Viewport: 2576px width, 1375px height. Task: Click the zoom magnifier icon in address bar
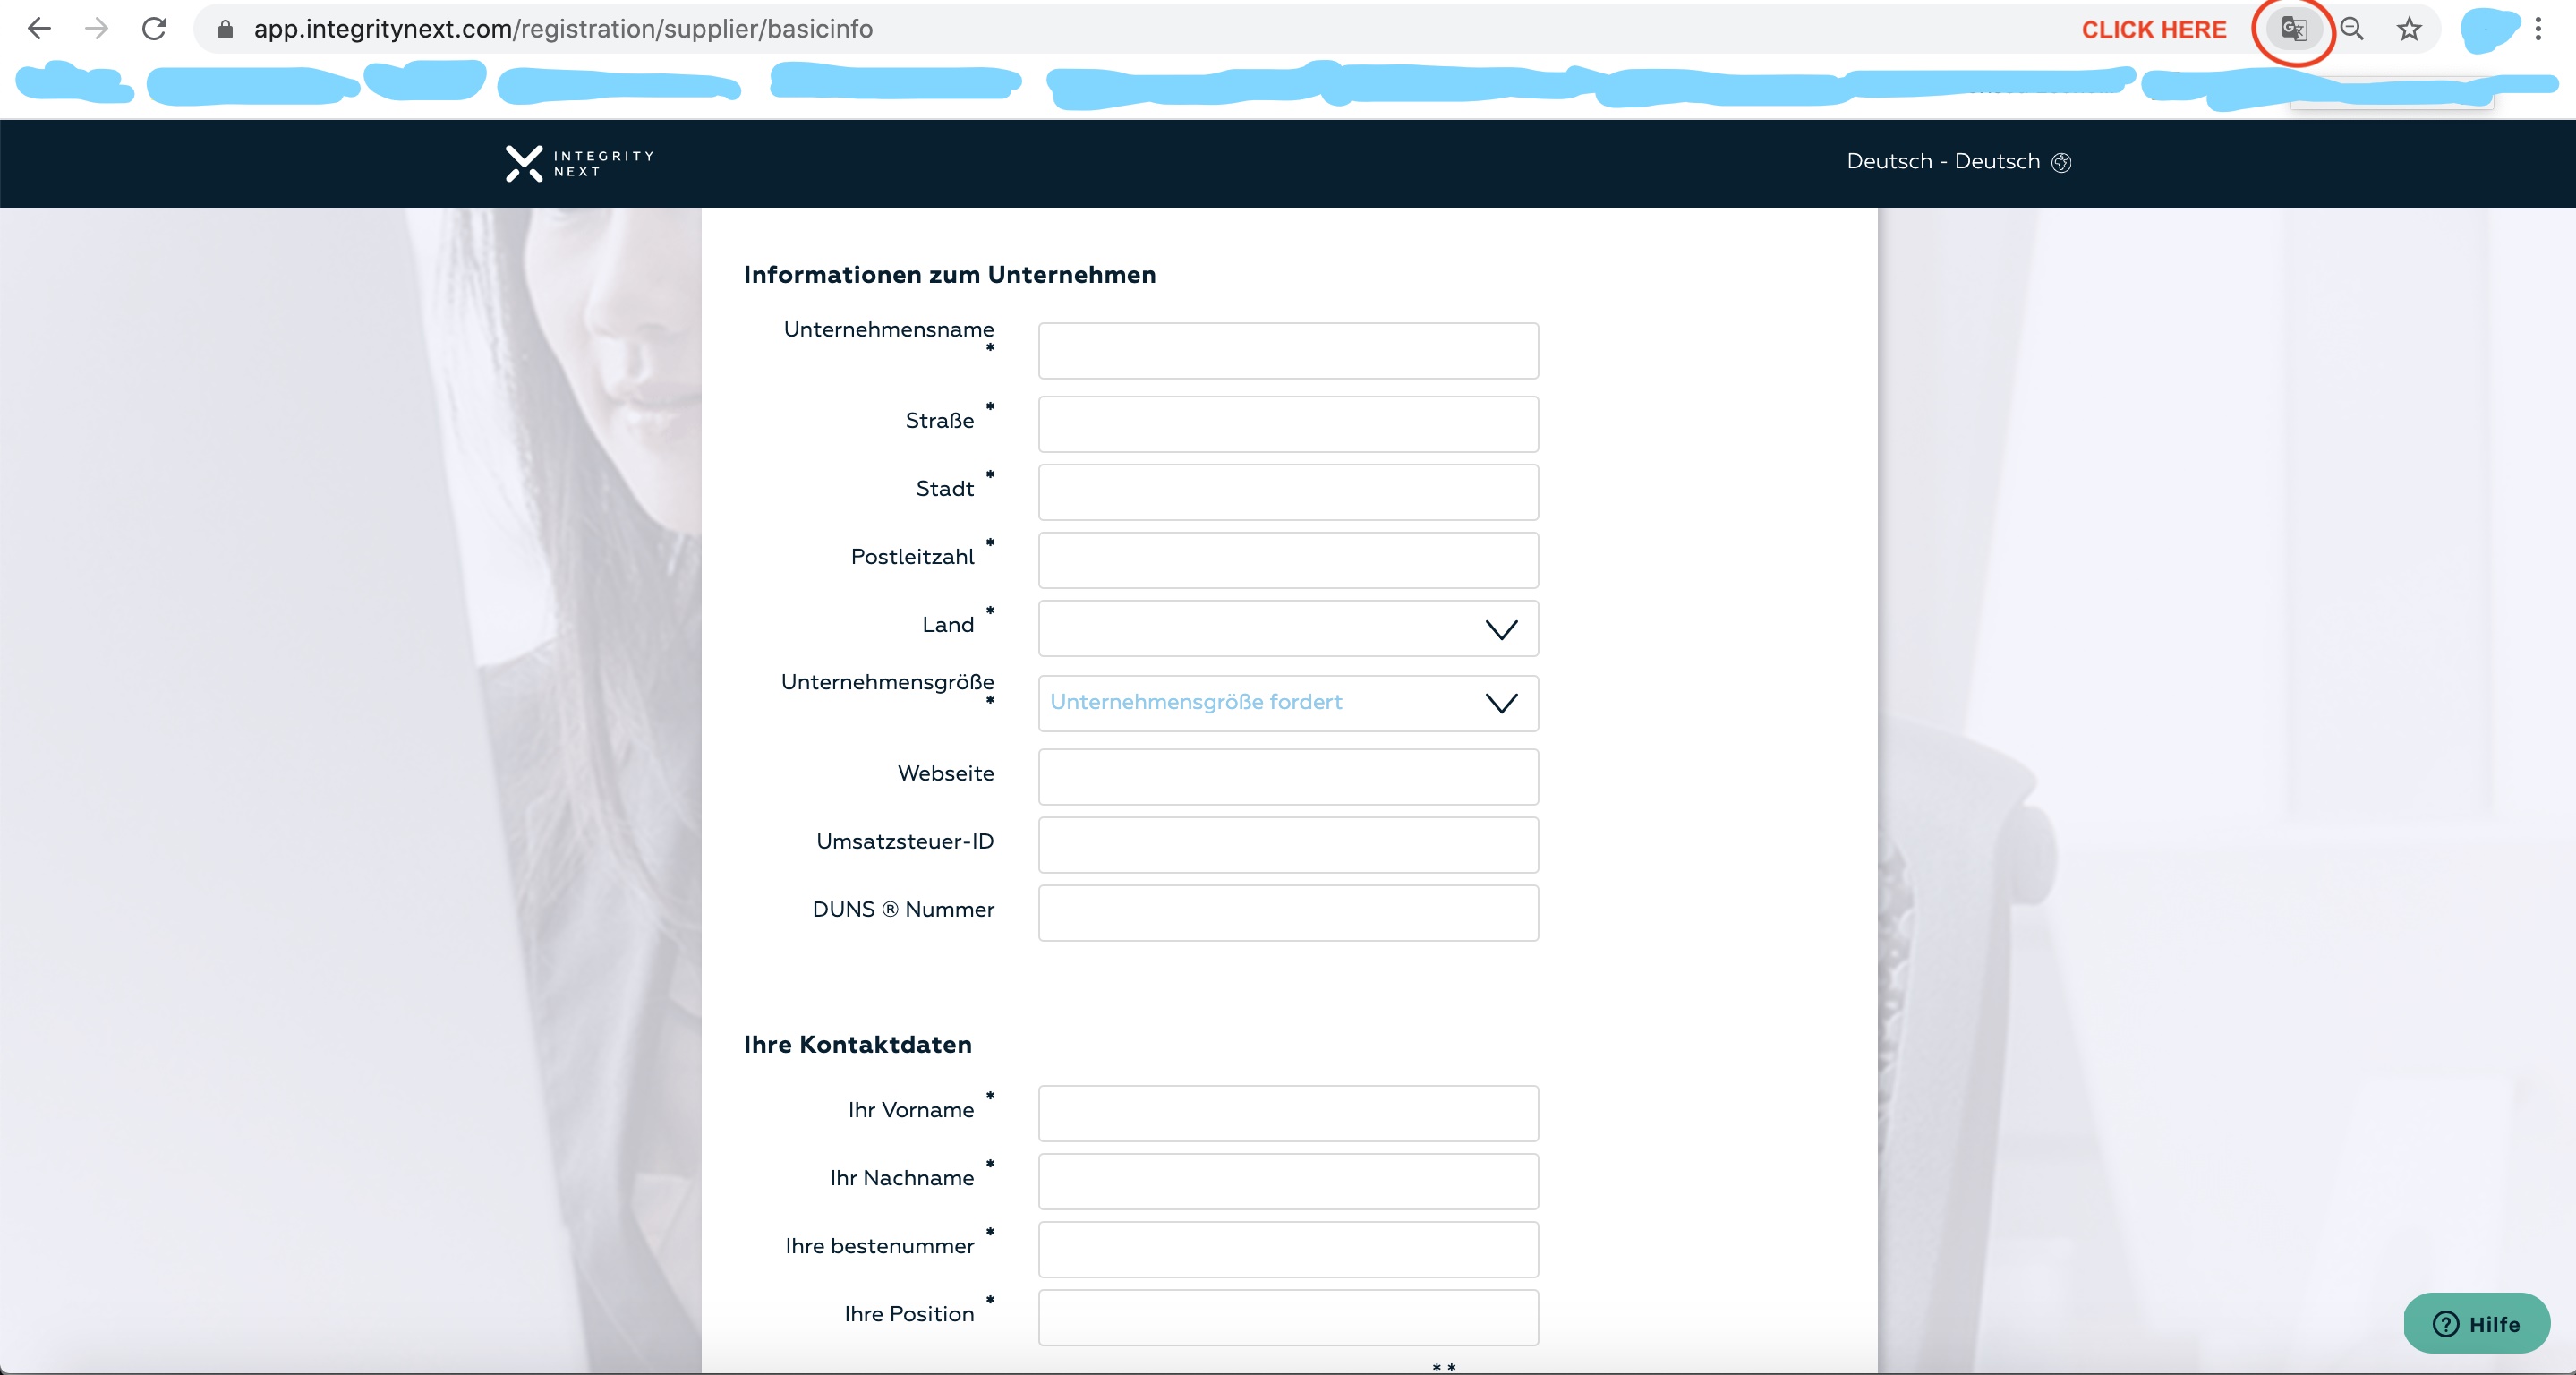[x=2352, y=29]
